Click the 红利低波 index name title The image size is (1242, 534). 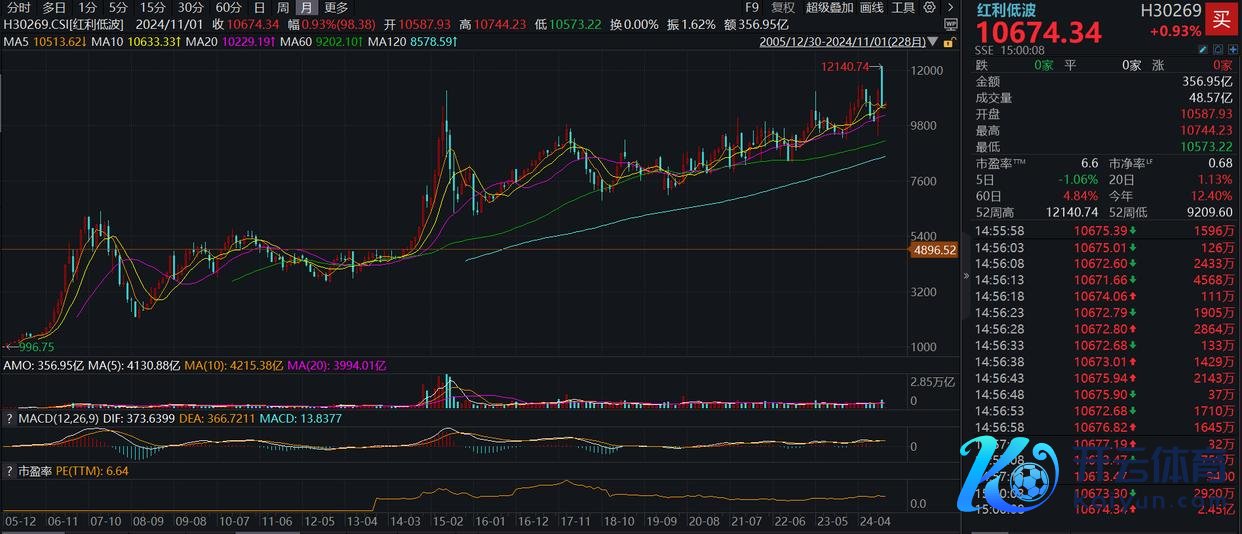[x=1007, y=10]
